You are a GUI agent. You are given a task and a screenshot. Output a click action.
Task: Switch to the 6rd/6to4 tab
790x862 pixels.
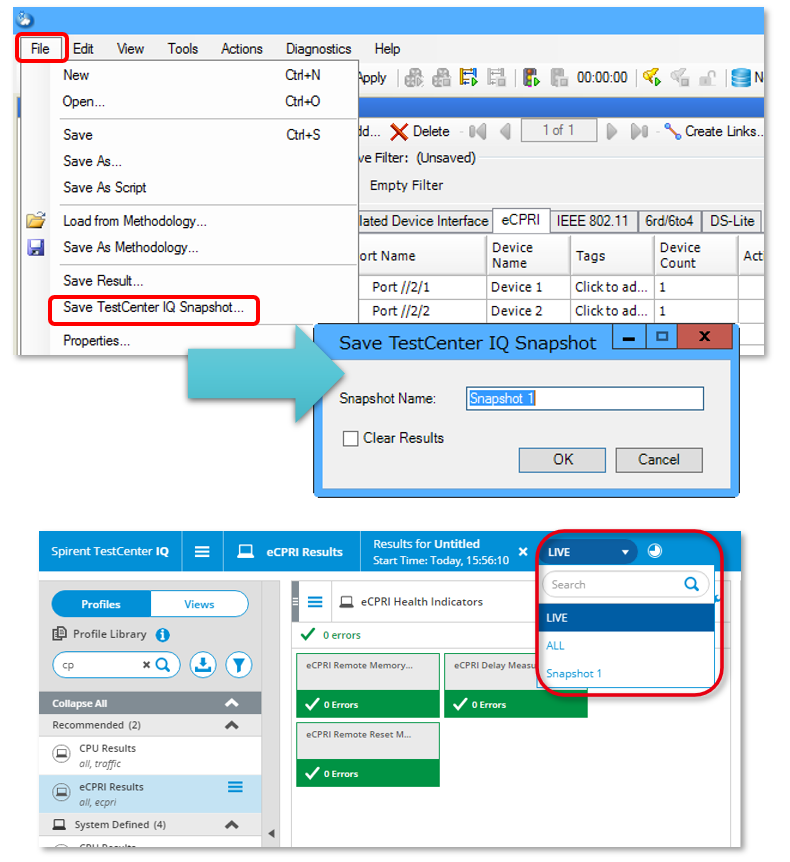pyautogui.click(x=669, y=221)
